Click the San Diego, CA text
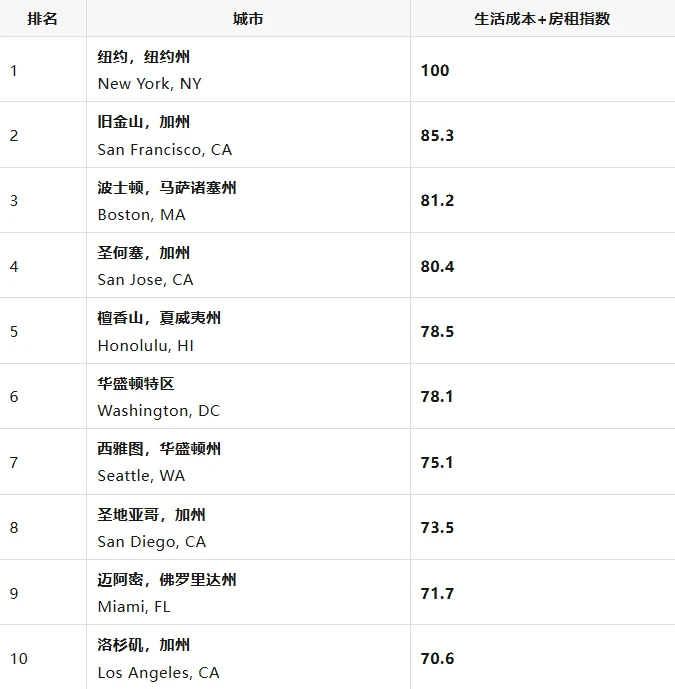Image resolution: width=675 pixels, height=689 pixels. tap(152, 542)
